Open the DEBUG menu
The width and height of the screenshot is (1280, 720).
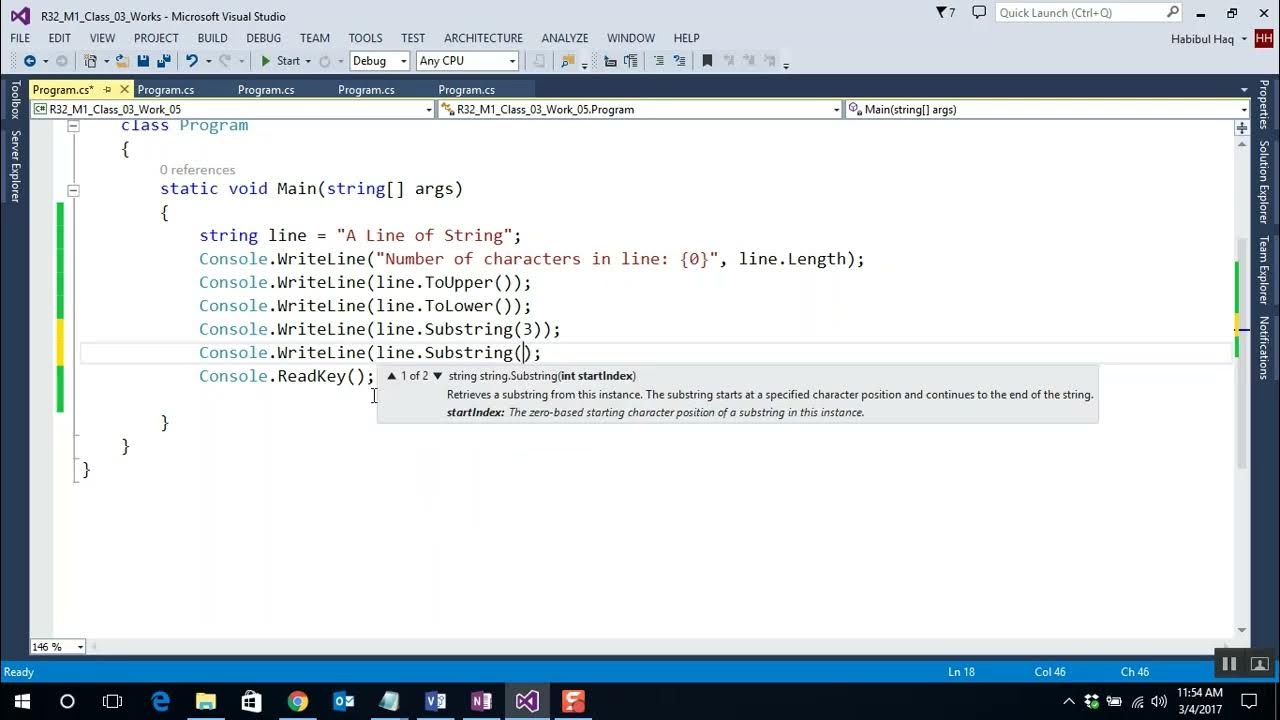(264, 38)
